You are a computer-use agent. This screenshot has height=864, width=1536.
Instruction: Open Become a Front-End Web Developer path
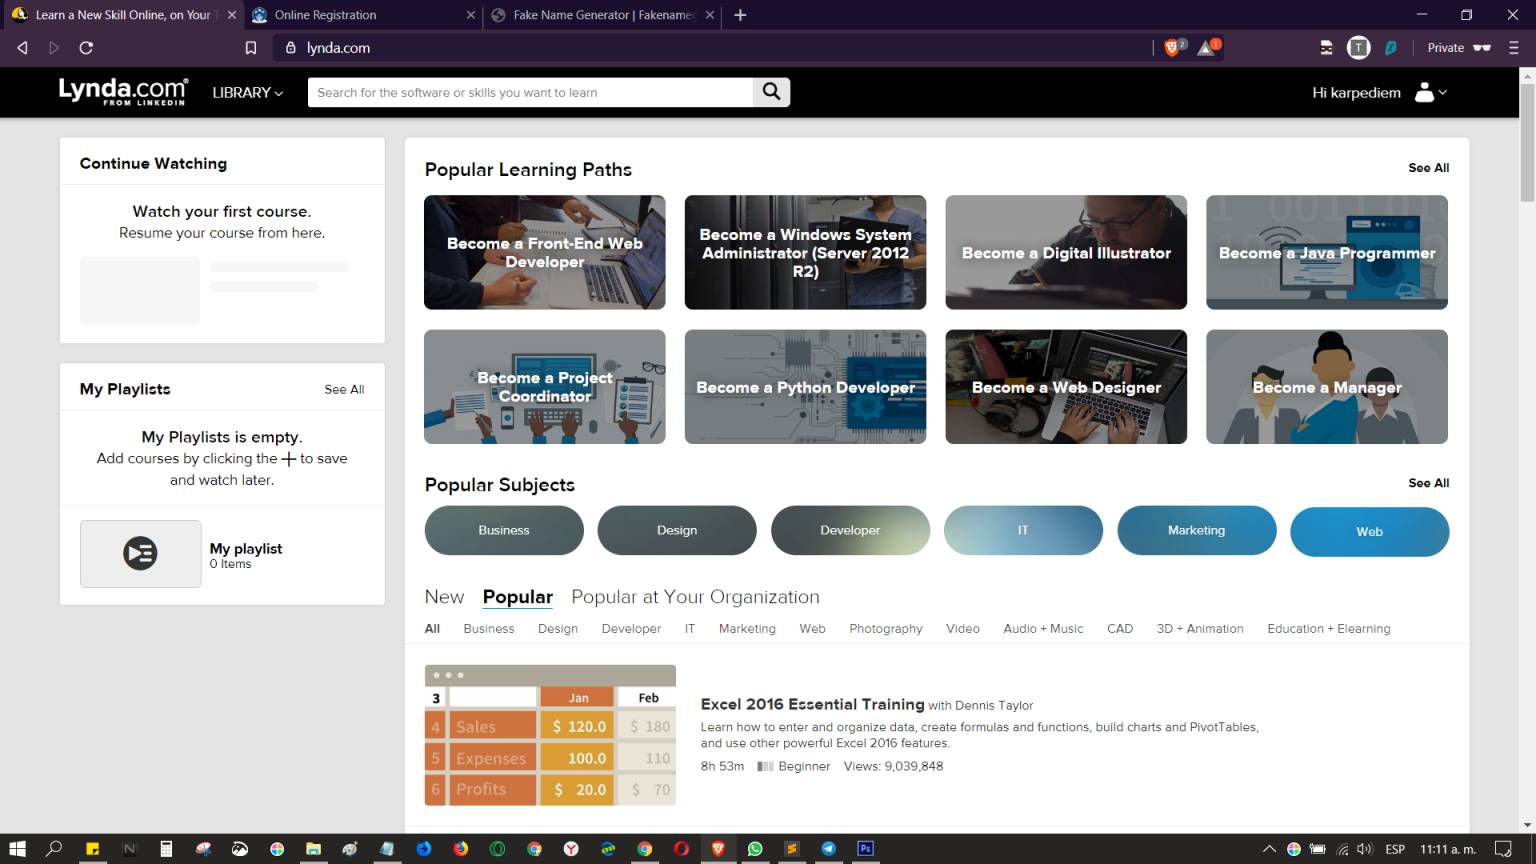545,252
